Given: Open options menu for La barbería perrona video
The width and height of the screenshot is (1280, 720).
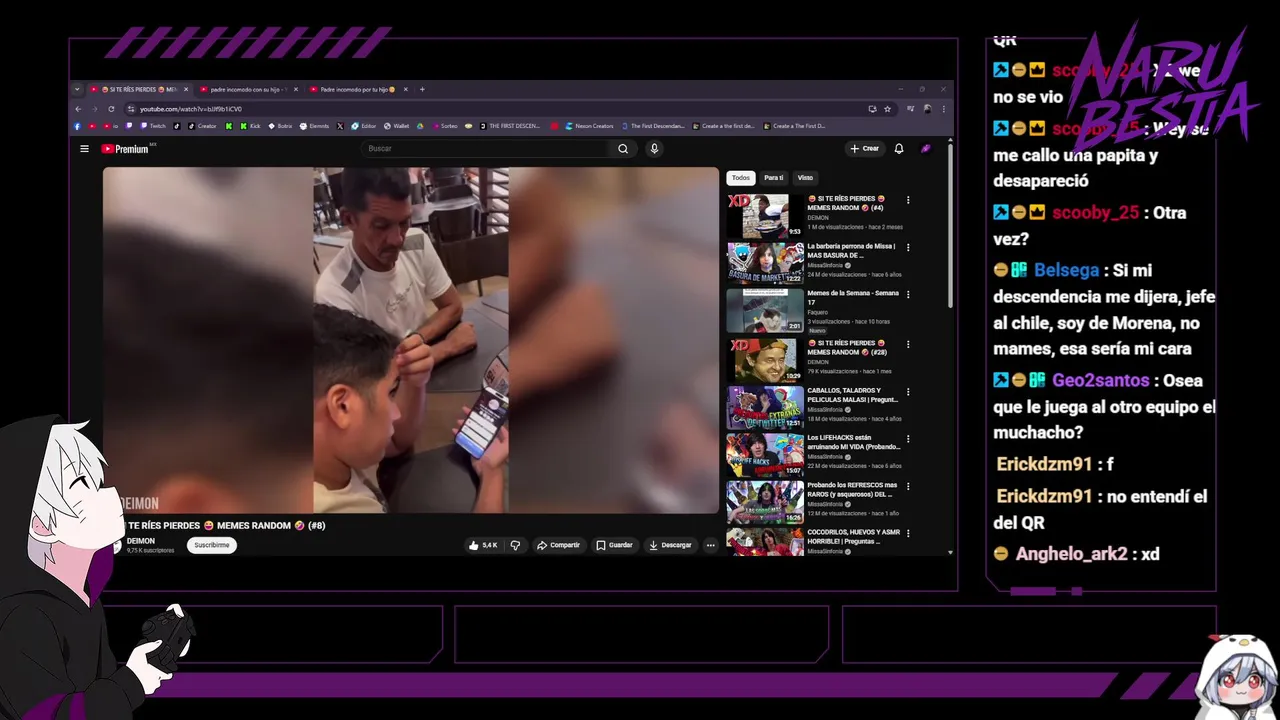Looking at the screenshot, I should 908,247.
